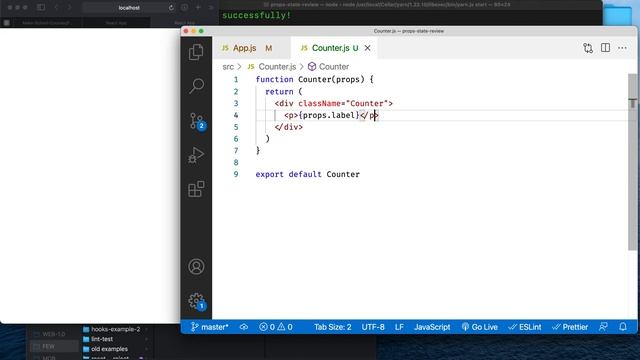
Task: Split the editor to the right
Action: click(605, 48)
